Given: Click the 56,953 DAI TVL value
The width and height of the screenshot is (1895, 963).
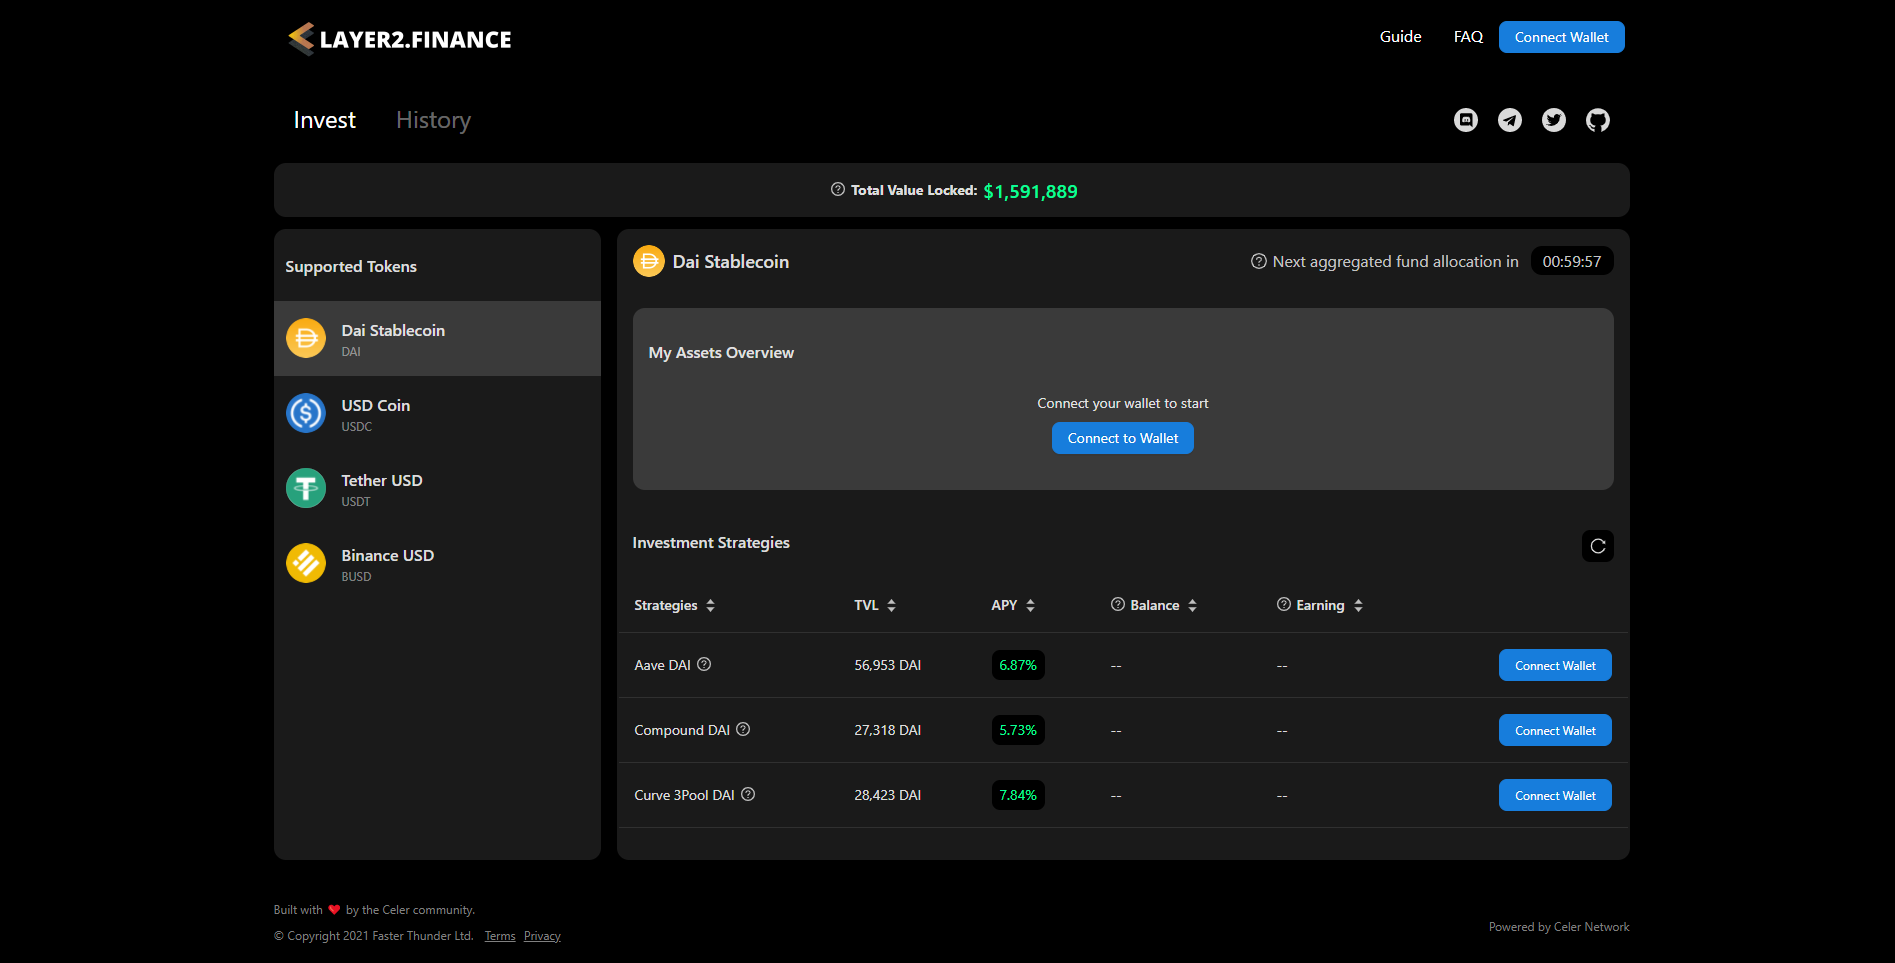Looking at the screenshot, I should pos(887,665).
